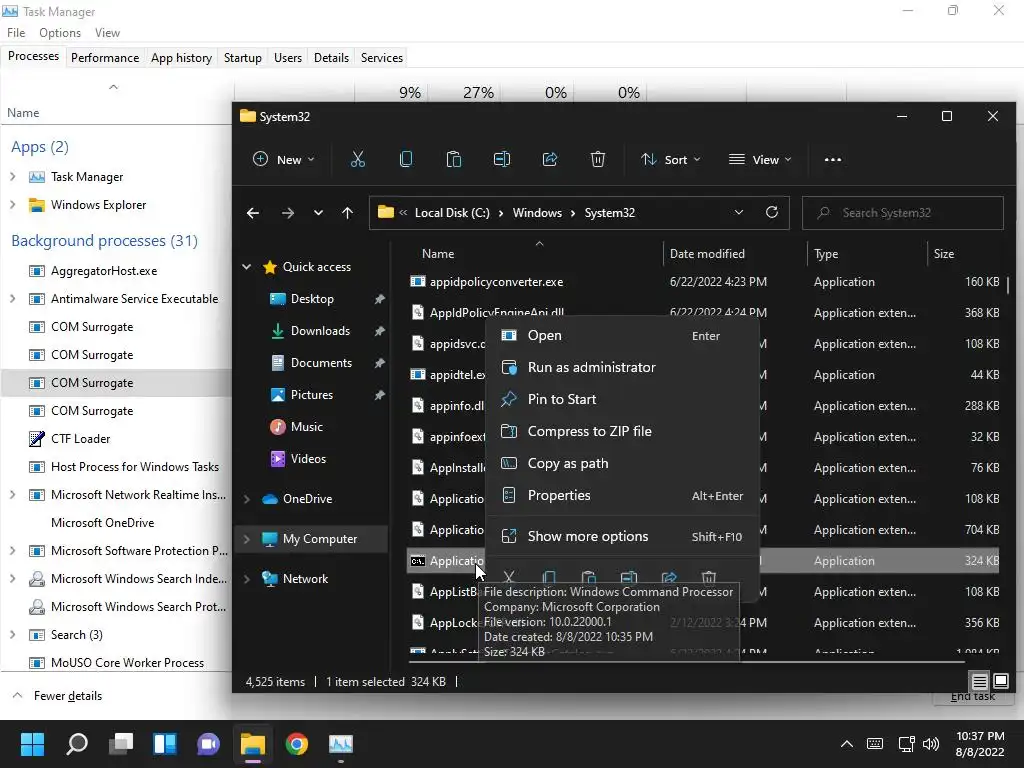The width and height of the screenshot is (1024, 768).
Task: Click the context menu Share icon
Action: click(669, 577)
